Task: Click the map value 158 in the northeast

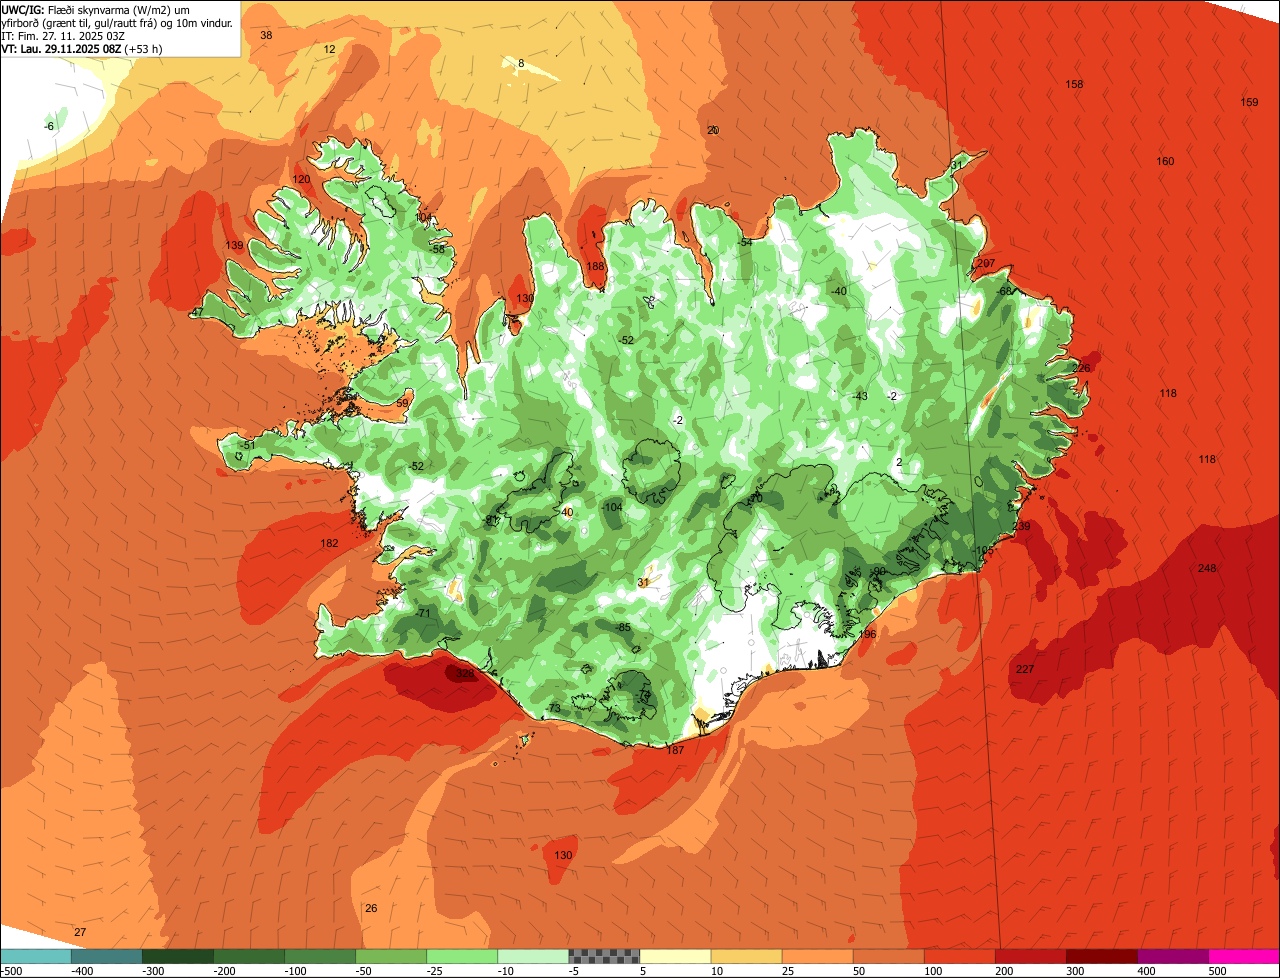Action: (x=1074, y=84)
